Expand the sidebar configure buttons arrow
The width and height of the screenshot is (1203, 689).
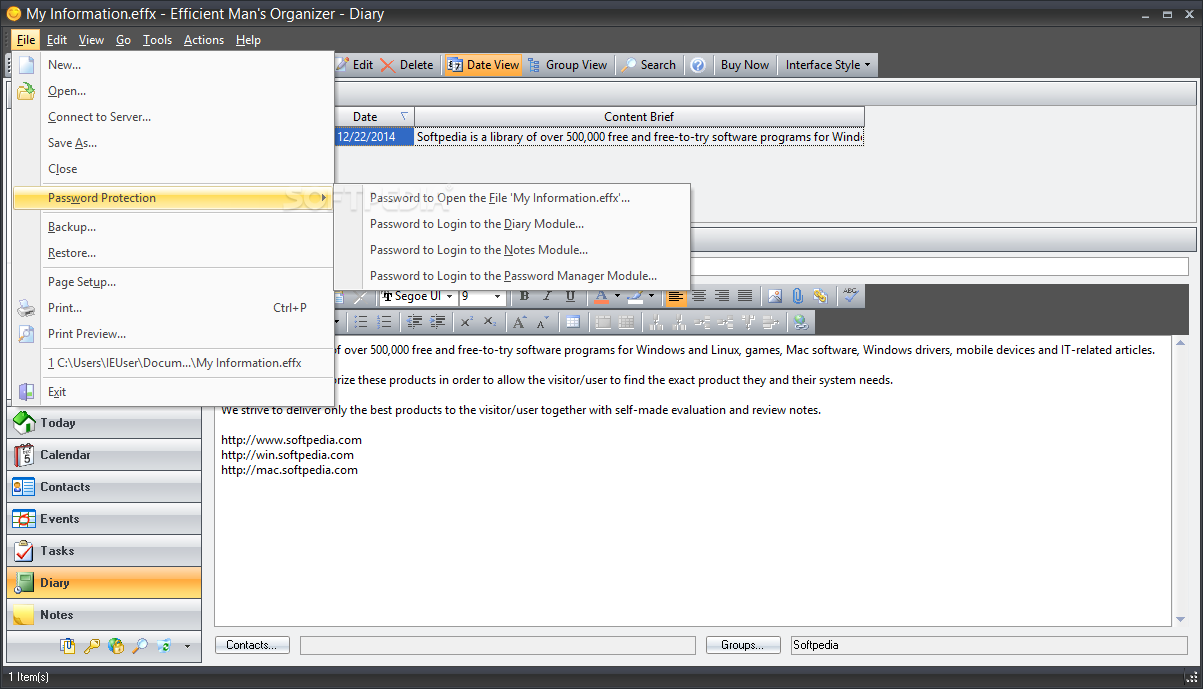point(187,647)
